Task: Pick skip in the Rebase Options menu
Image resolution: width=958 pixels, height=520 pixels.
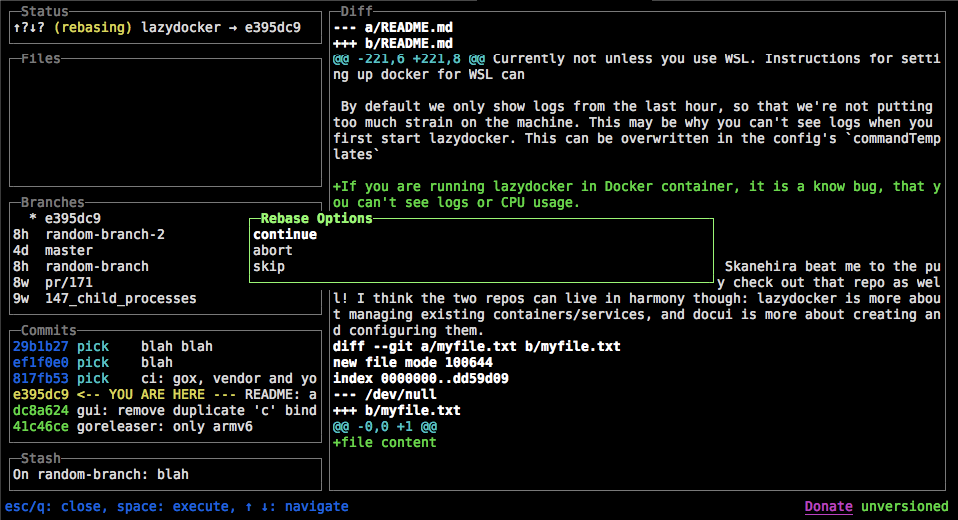Action: click(x=481, y=266)
